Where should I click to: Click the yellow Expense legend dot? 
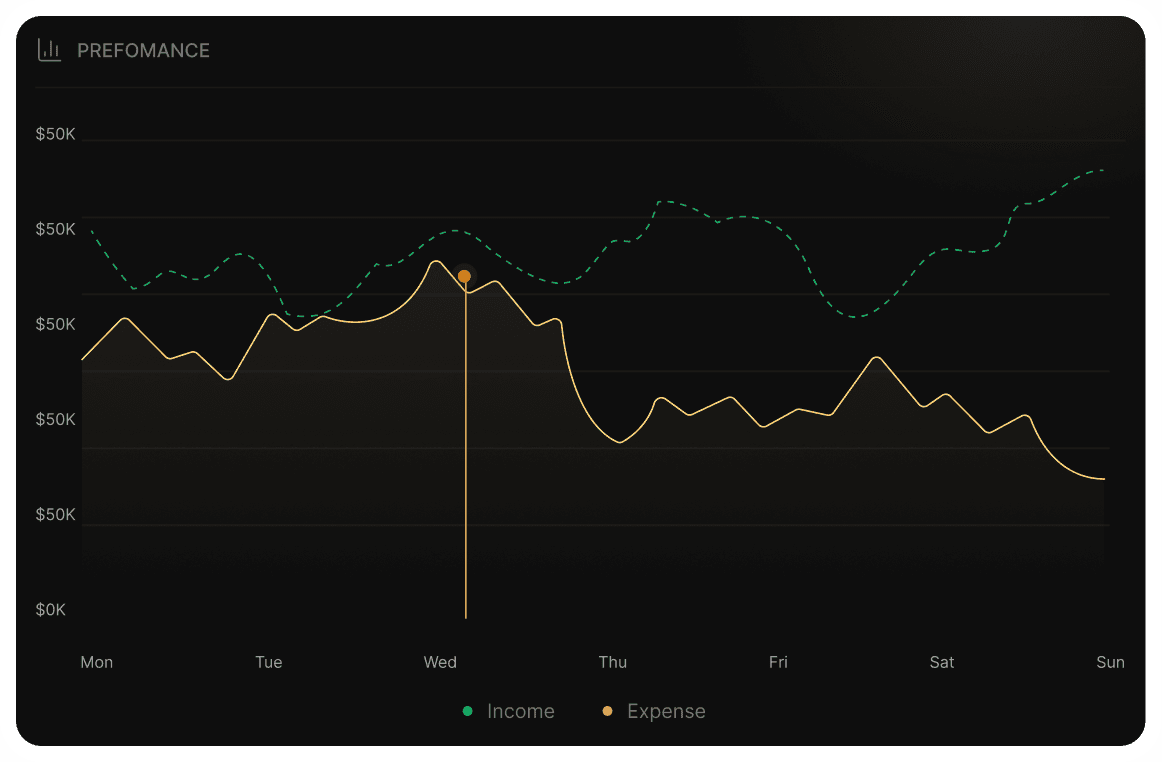607,711
